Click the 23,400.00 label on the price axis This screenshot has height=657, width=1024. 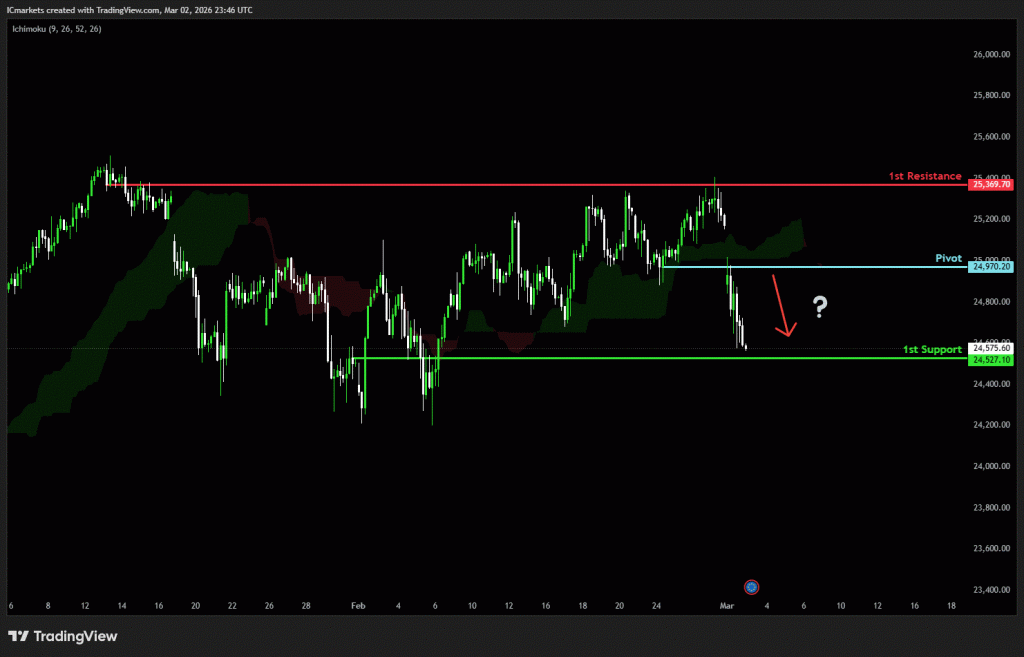992,589
